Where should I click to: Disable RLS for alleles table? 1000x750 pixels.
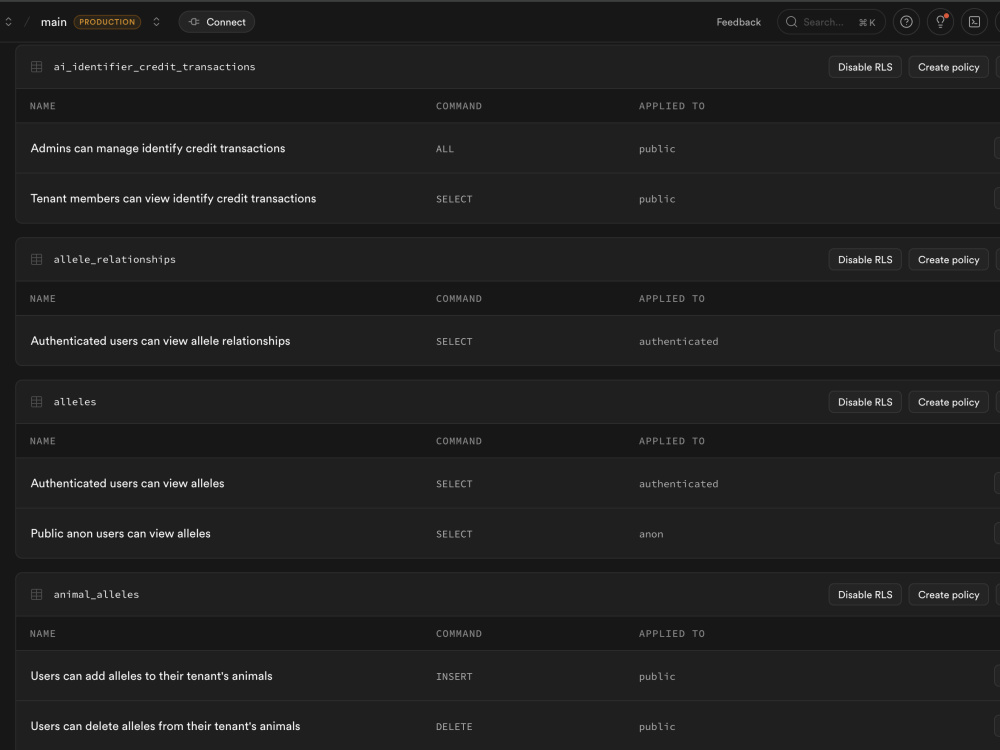coord(865,402)
